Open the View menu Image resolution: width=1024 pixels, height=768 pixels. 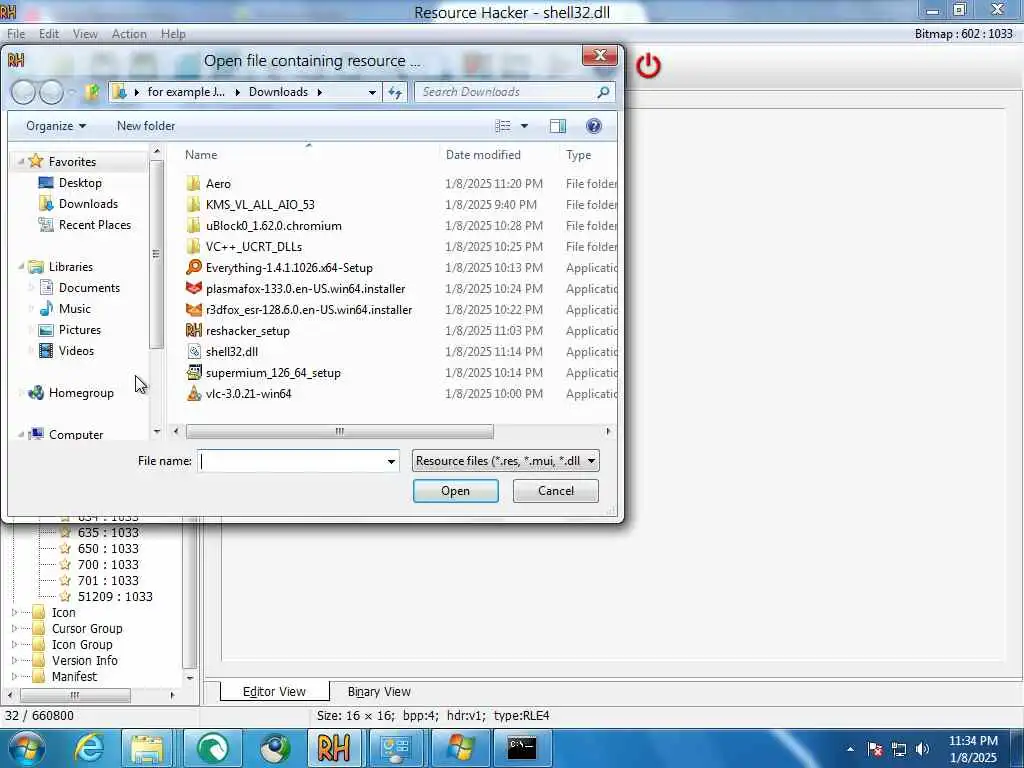85,34
